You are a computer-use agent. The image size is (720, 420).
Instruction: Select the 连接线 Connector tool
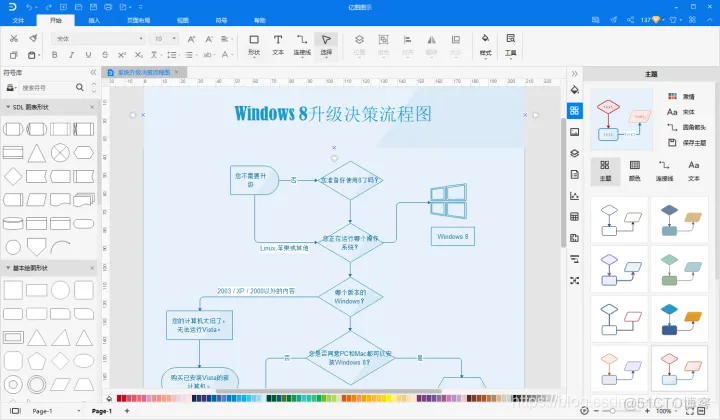(302, 45)
